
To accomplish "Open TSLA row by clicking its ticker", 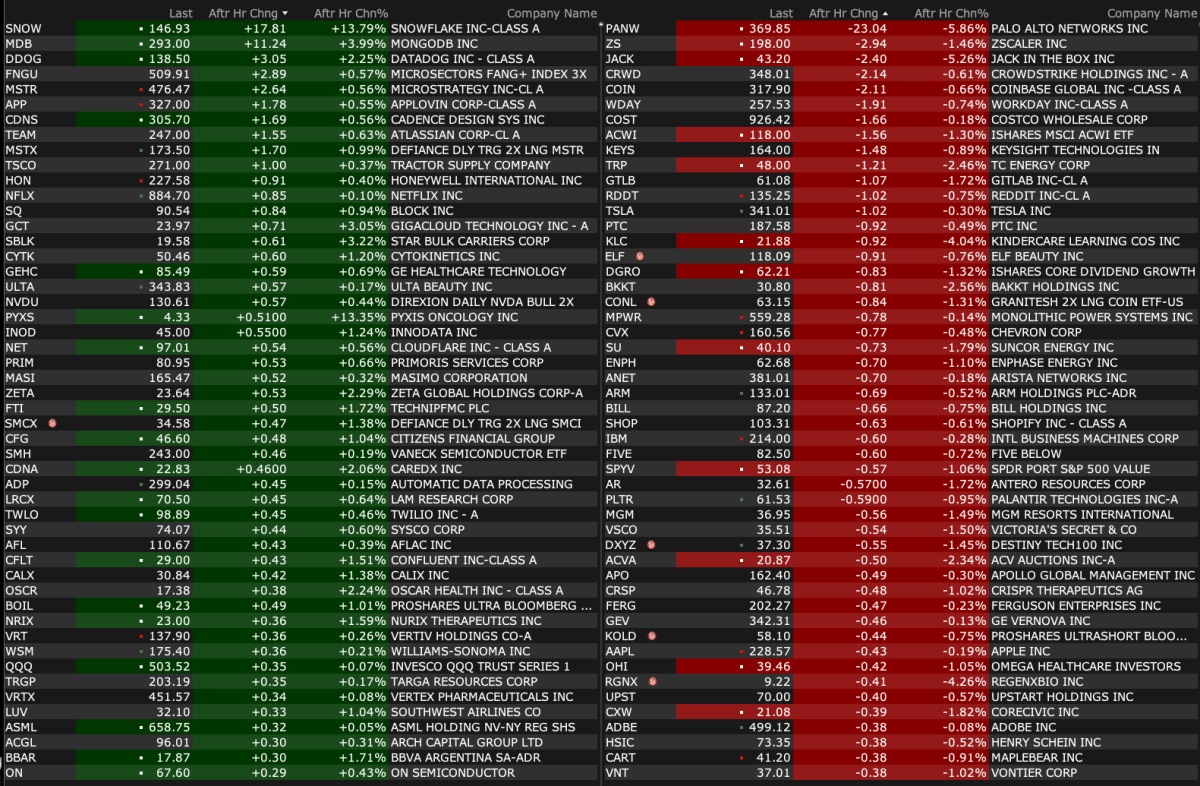I will tap(620, 211).
